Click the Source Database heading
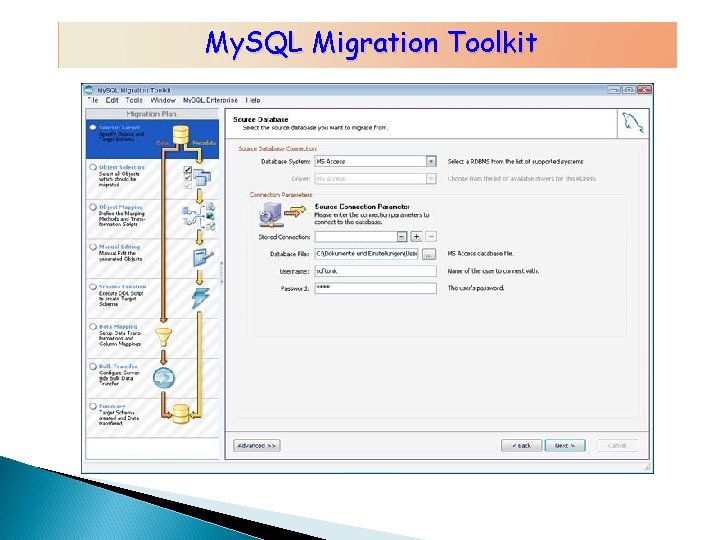Image resolution: width=720 pixels, height=540 pixels. pos(260,119)
